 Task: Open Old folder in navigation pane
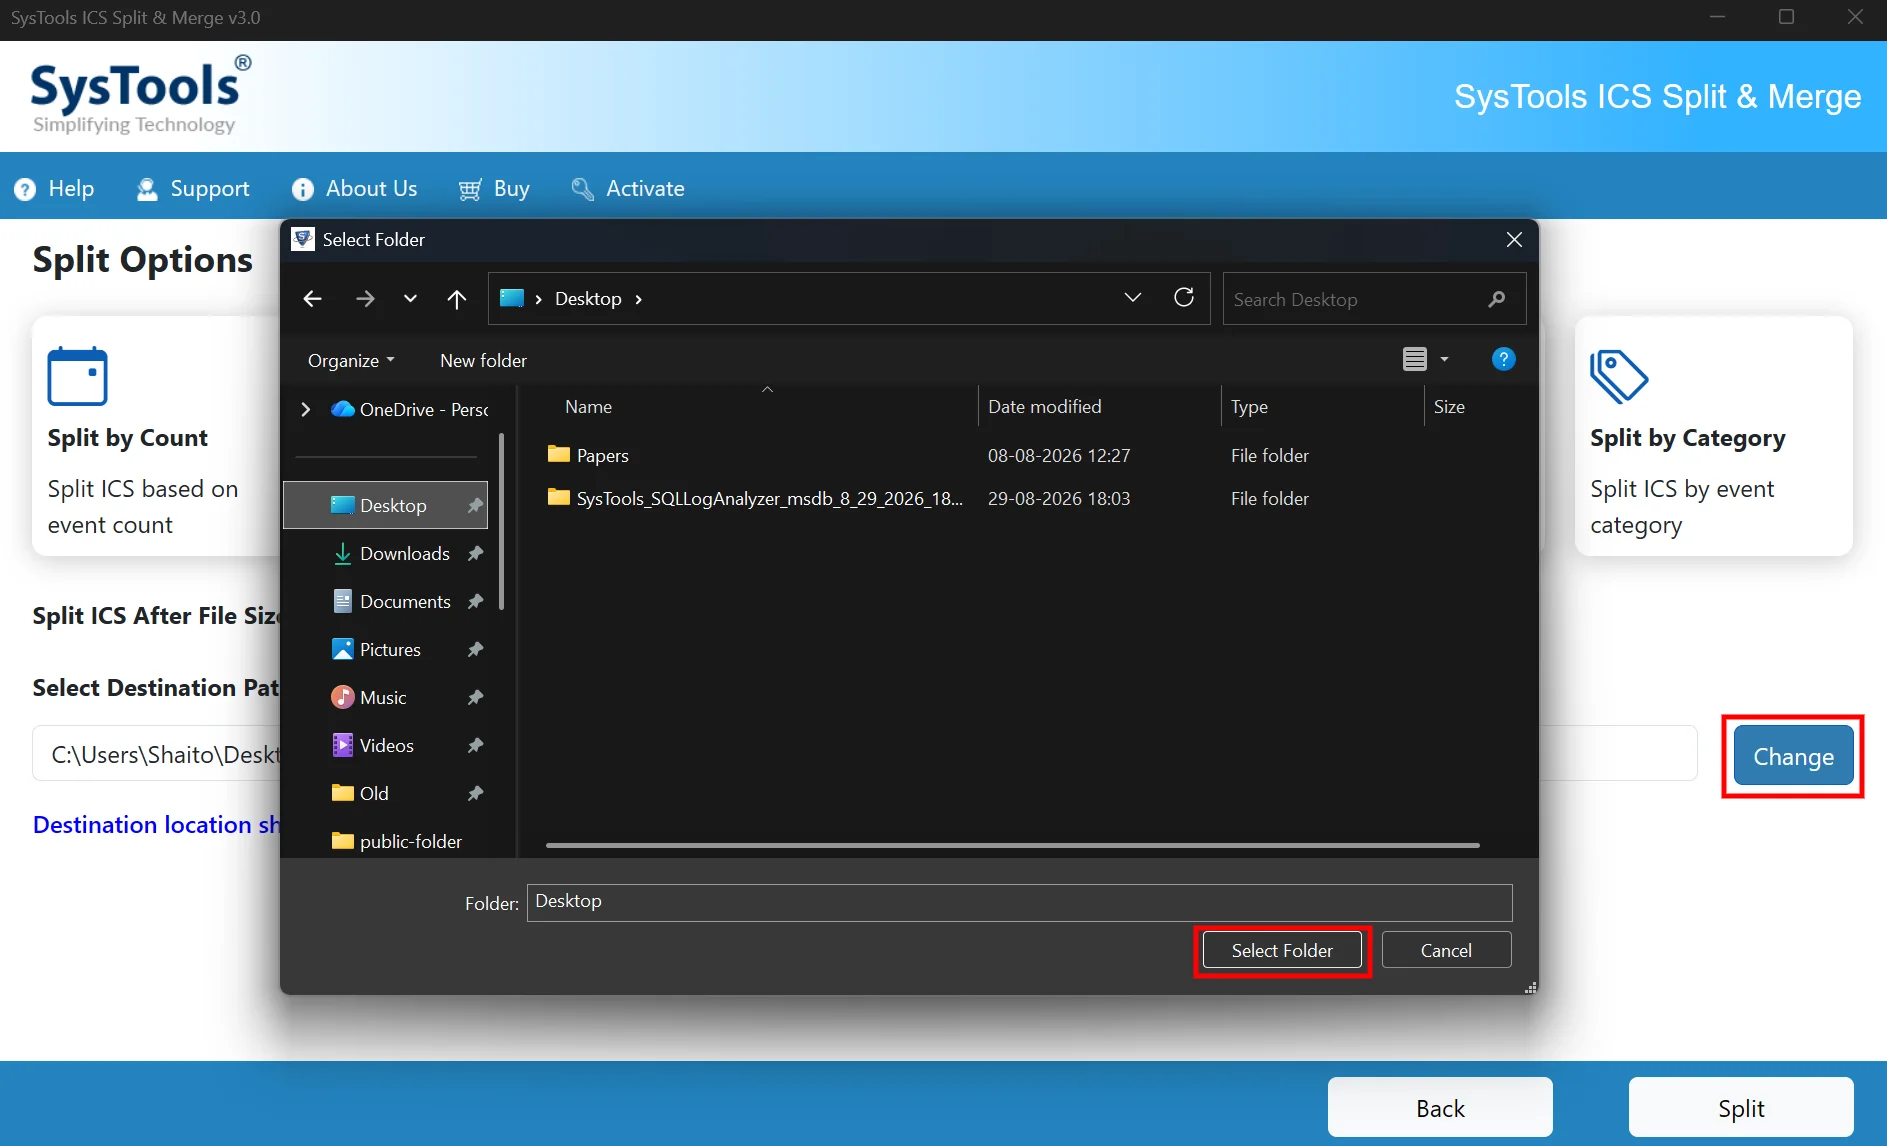coord(360,793)
